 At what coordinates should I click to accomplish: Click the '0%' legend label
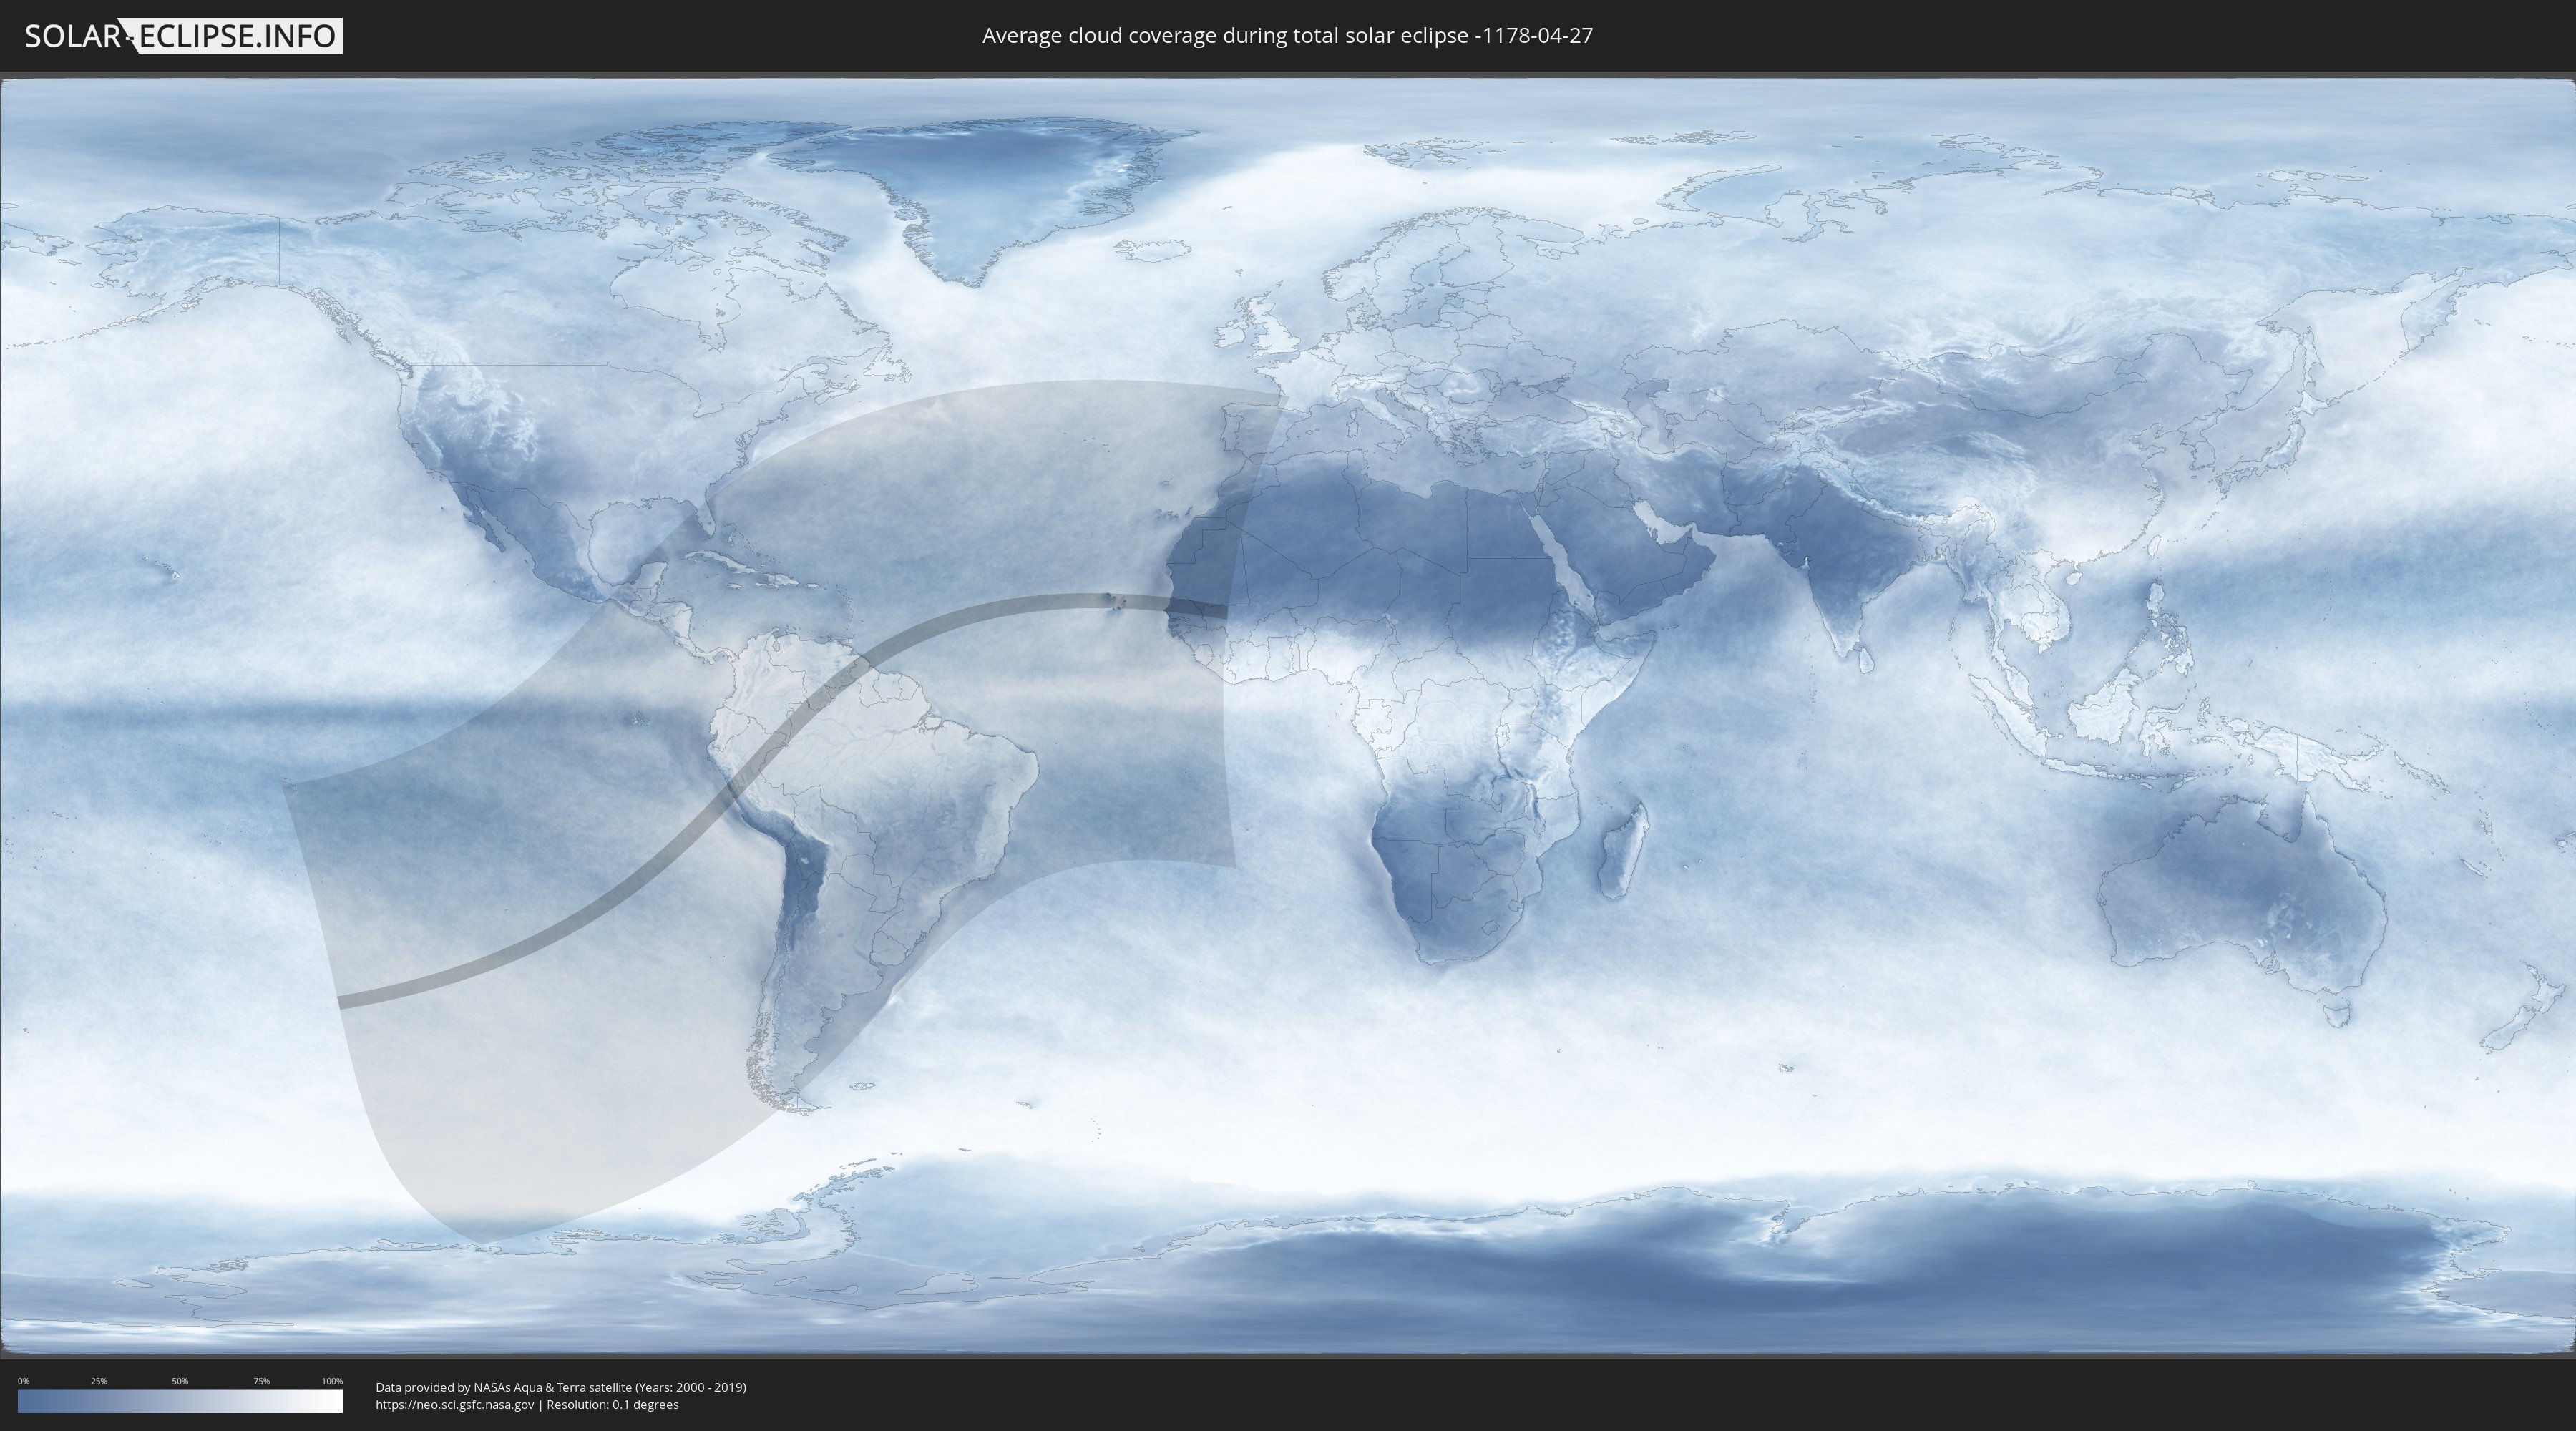pyautogui.click(x=23, y=1381)
